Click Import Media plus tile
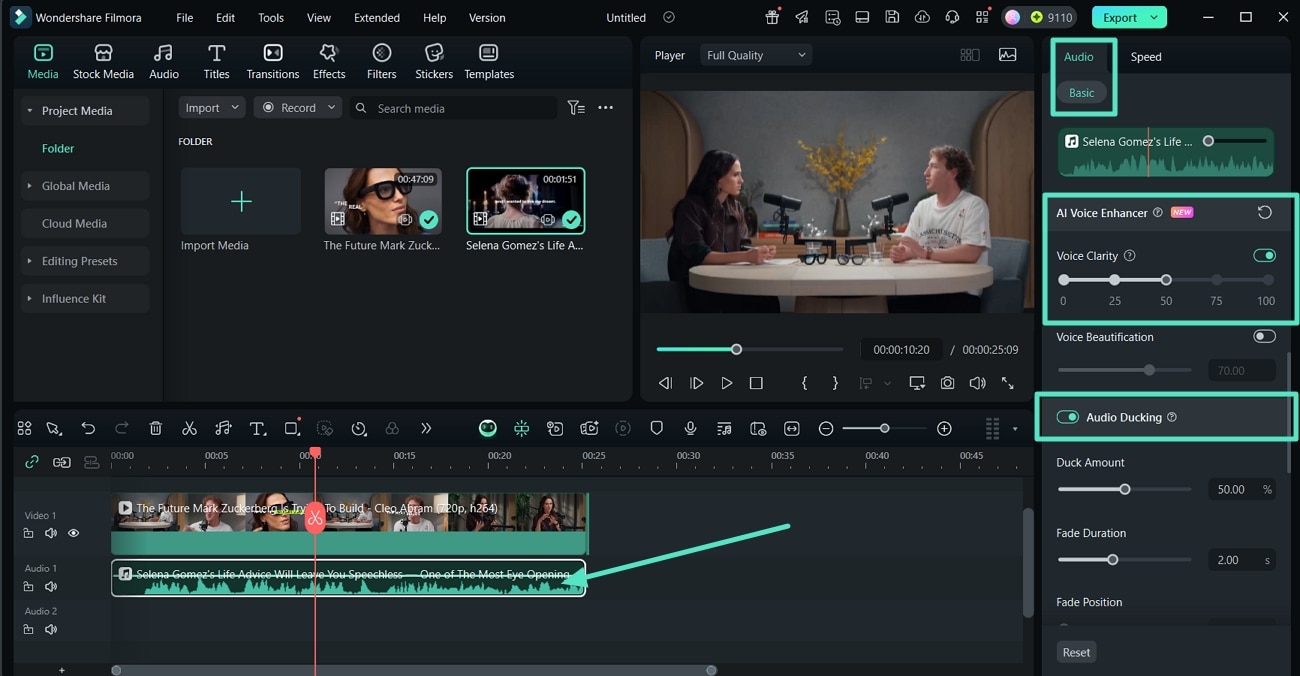Viewport: 1300px width, 676px height. (x=240, y=202)
